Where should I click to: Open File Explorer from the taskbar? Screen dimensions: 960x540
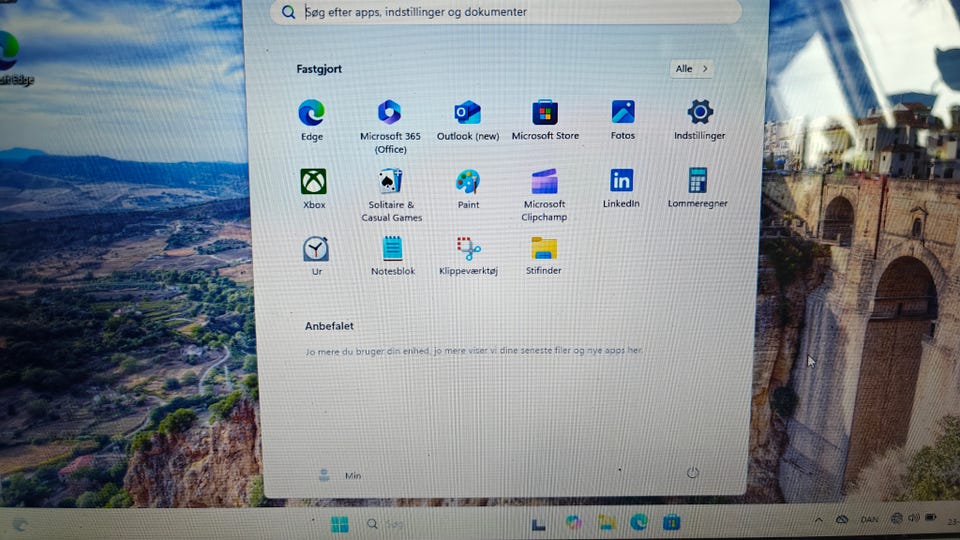tap(607, 522)
